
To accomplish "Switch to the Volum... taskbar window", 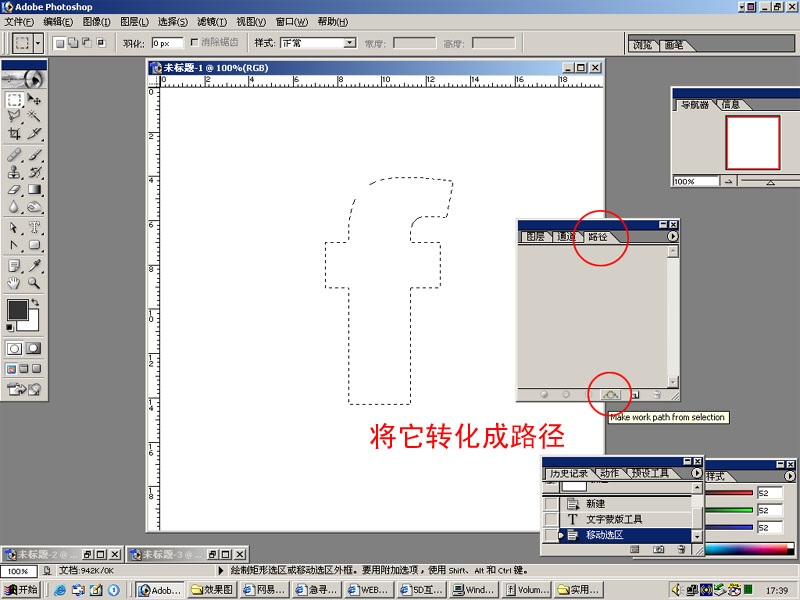I will [527, 590].
